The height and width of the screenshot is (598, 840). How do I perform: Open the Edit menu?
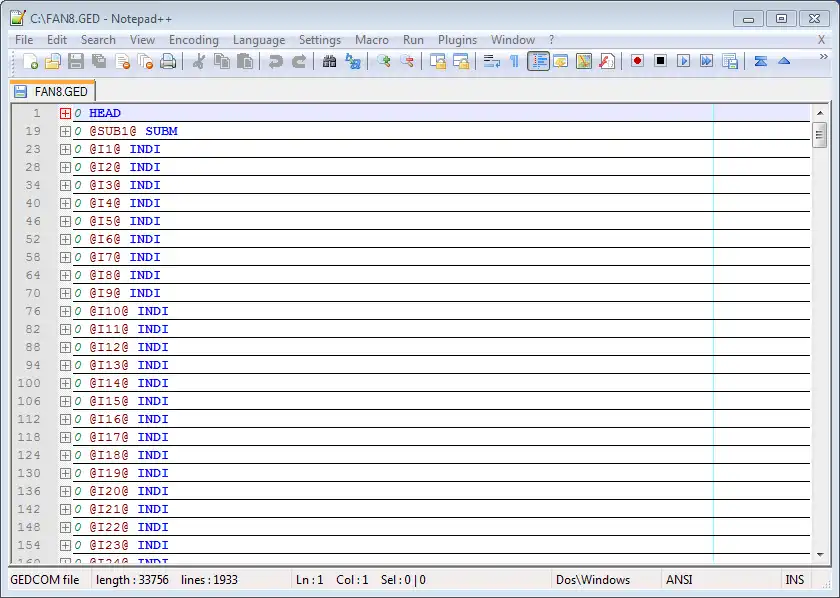[x=57, y=40]
